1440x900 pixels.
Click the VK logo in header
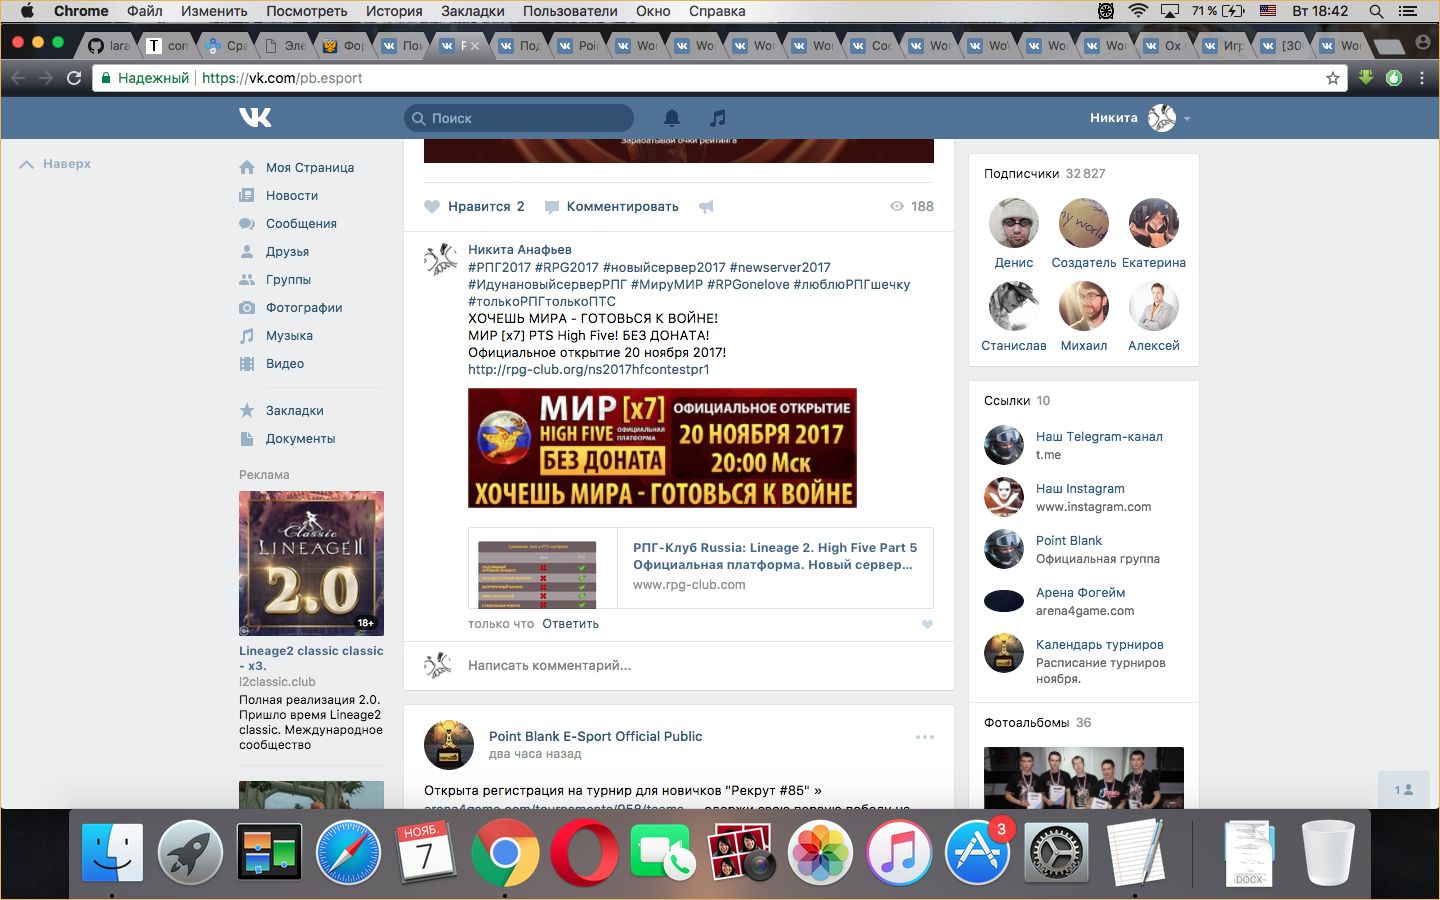click(255, 118)
